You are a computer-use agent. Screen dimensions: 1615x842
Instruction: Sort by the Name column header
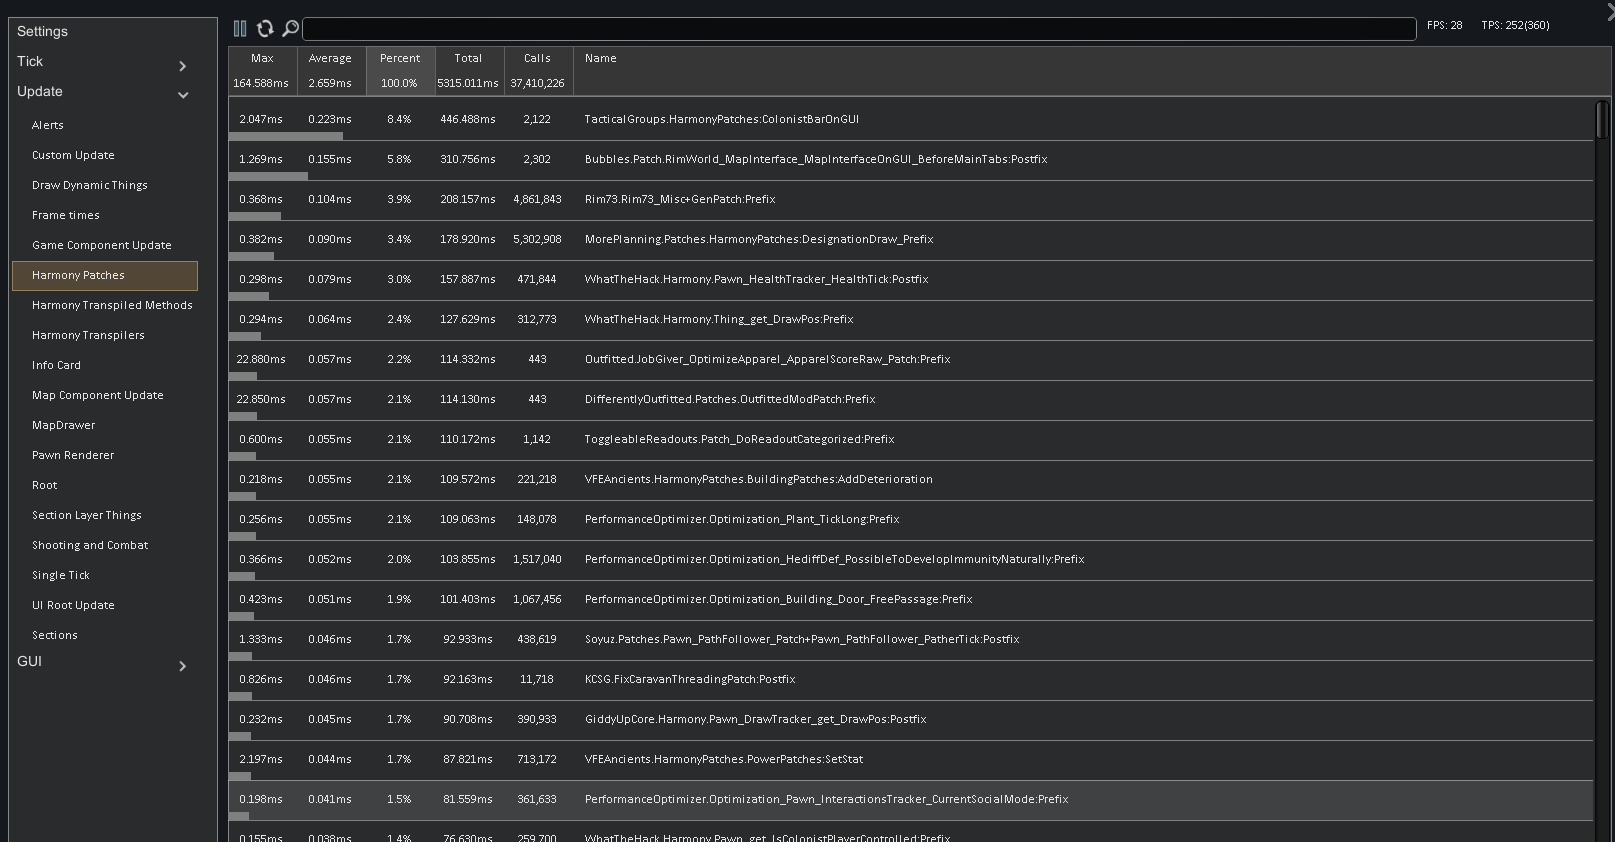tap(601, 58)
